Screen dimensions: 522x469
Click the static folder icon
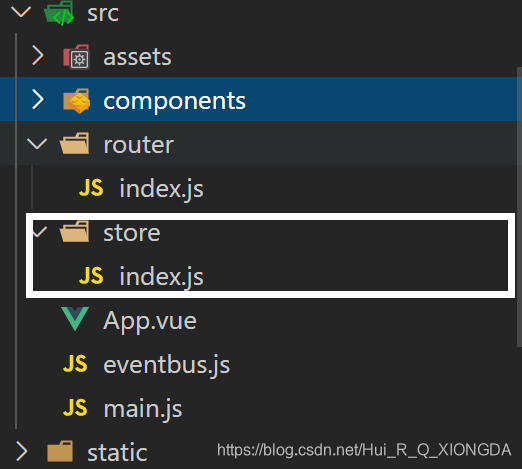(60, 451)
